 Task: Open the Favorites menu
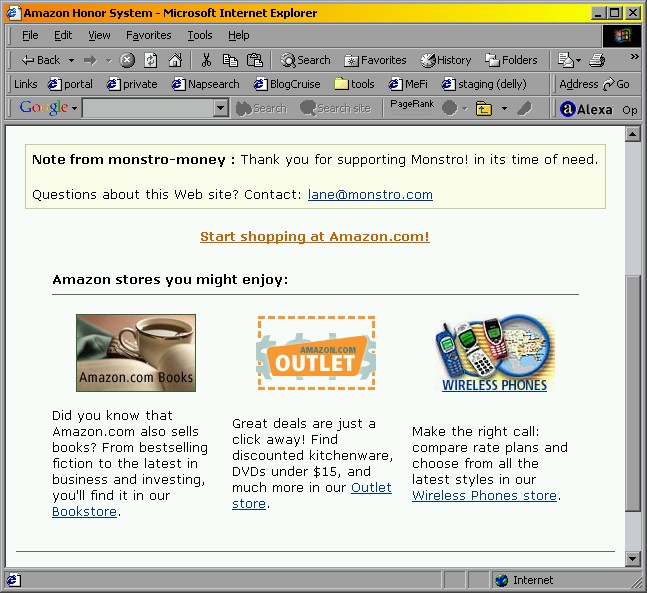(148, 35)
